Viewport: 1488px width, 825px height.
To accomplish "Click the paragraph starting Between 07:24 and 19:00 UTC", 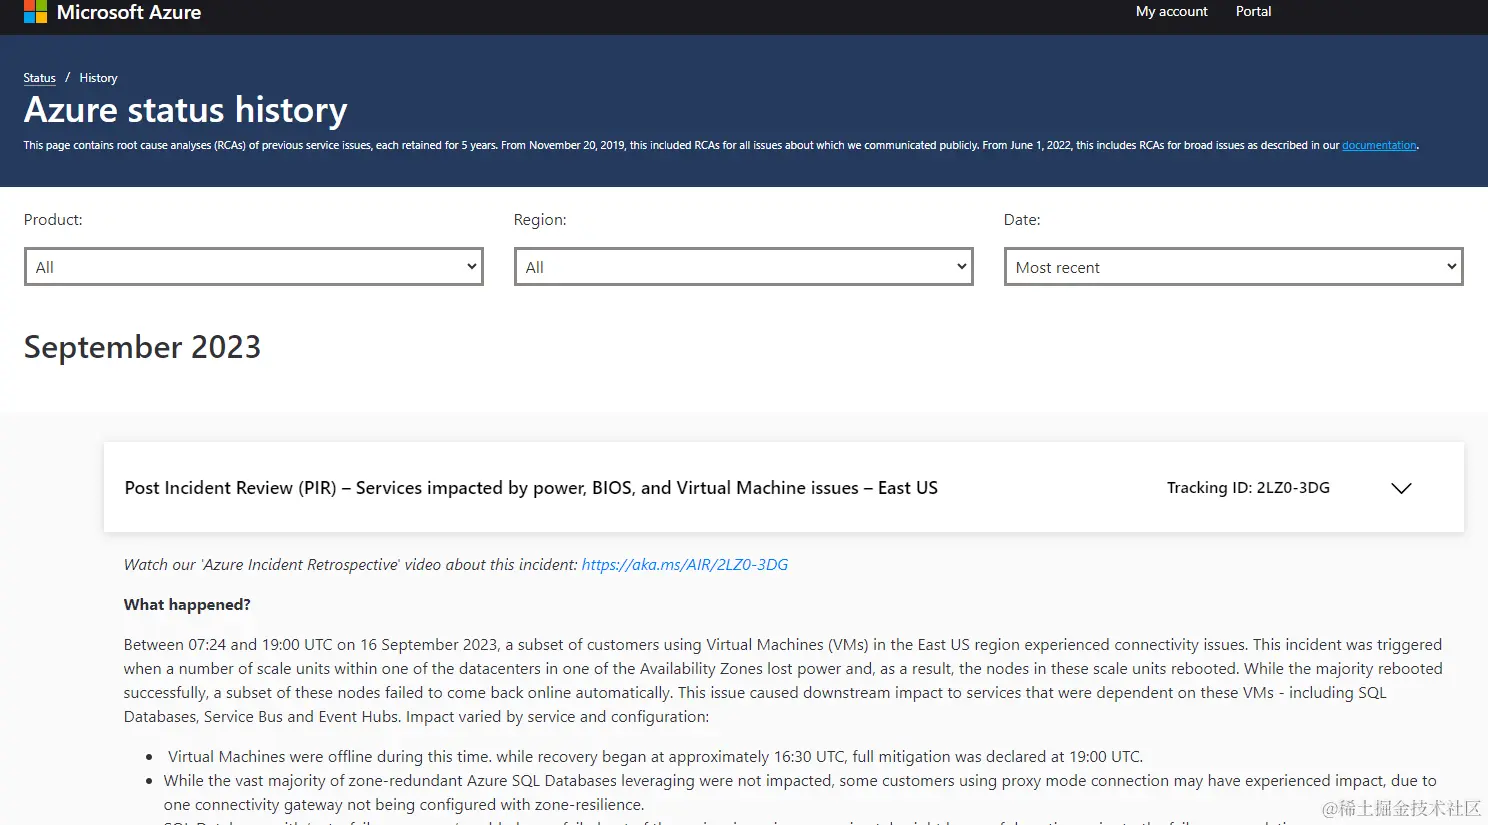I will click(x=783, y=681).
